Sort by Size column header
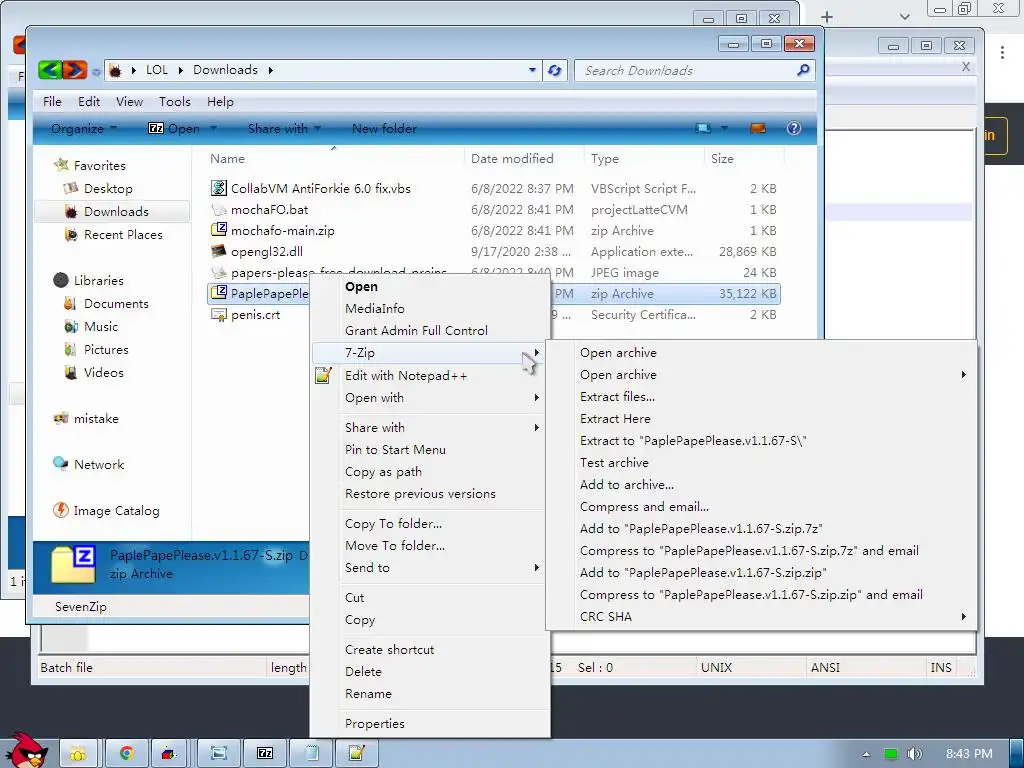The image size is (1024, 768). (722, 159)
